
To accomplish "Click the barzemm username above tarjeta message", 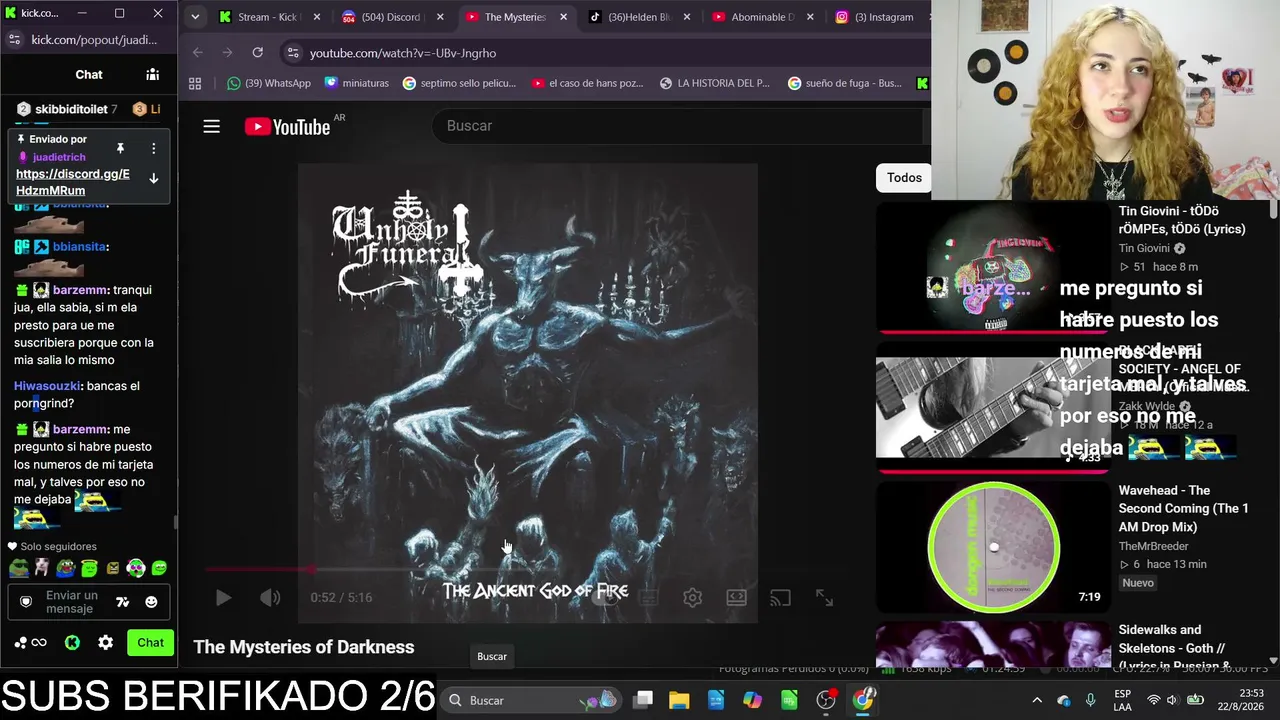I will coord(79,430).
